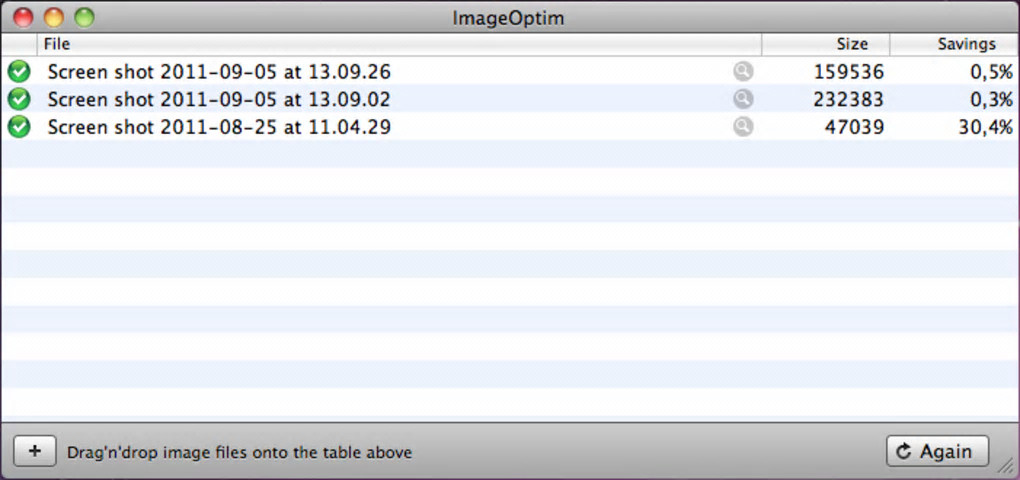Screen dimensions: 1020x480
Task: Select row Screen shot 2011-09-05 at 13.09.02
Action: click(x=219, y=100)
